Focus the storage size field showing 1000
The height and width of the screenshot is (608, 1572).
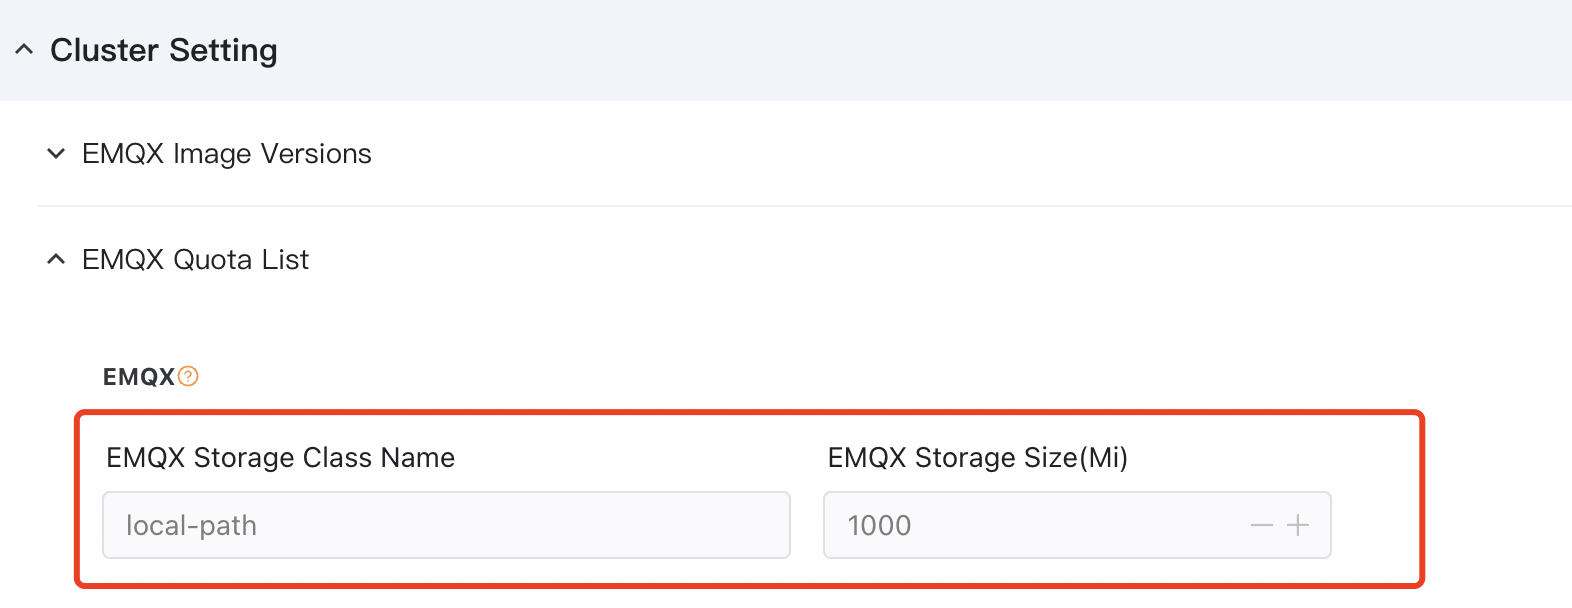pyautogui.click(x=1030, y=525)
